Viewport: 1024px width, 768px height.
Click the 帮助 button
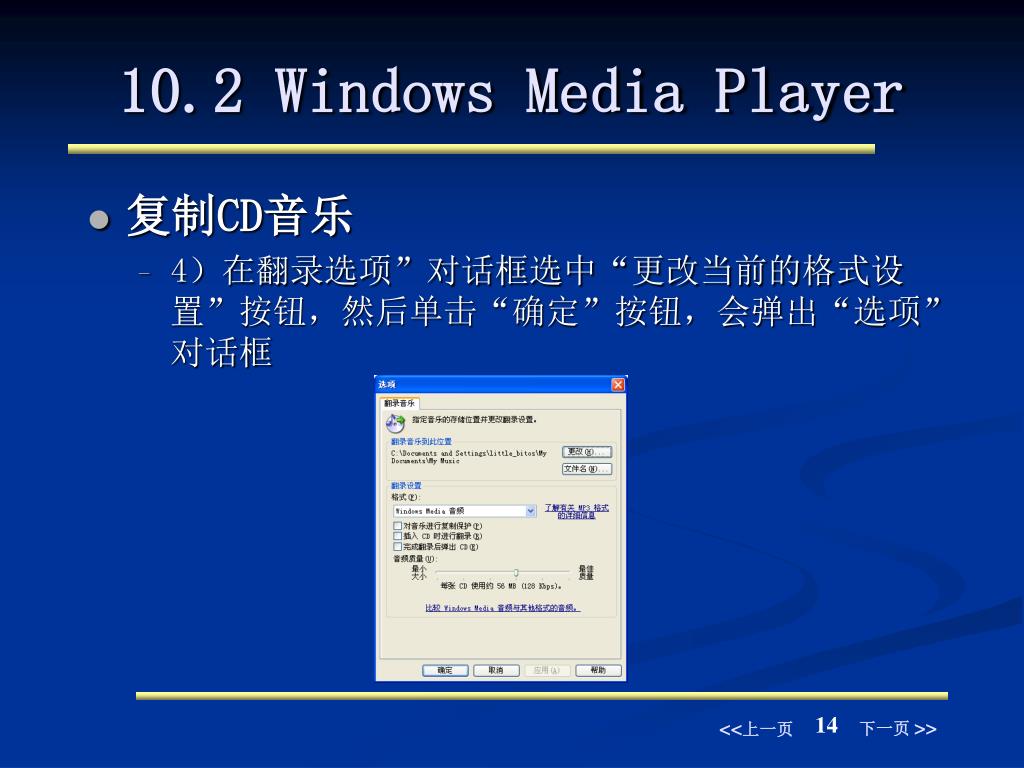(598, 670)
